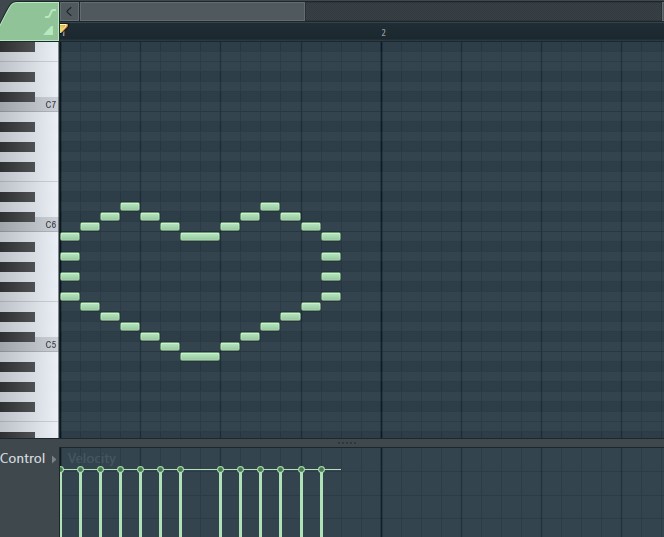Screen dimensions: 664x537
Task: Select the Velocity event editor label
Action: point(92,459)
